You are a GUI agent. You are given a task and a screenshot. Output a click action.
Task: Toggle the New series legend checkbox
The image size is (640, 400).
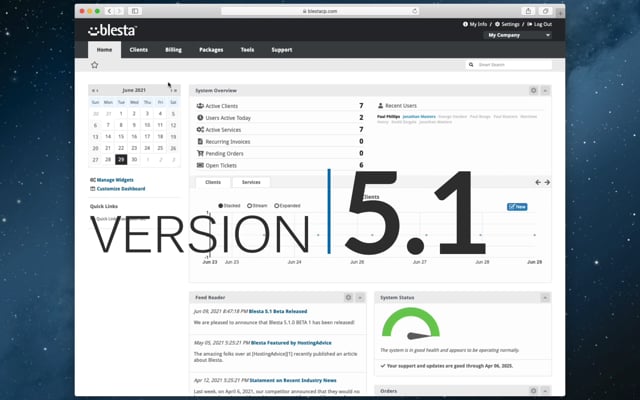tap(517, 207)
